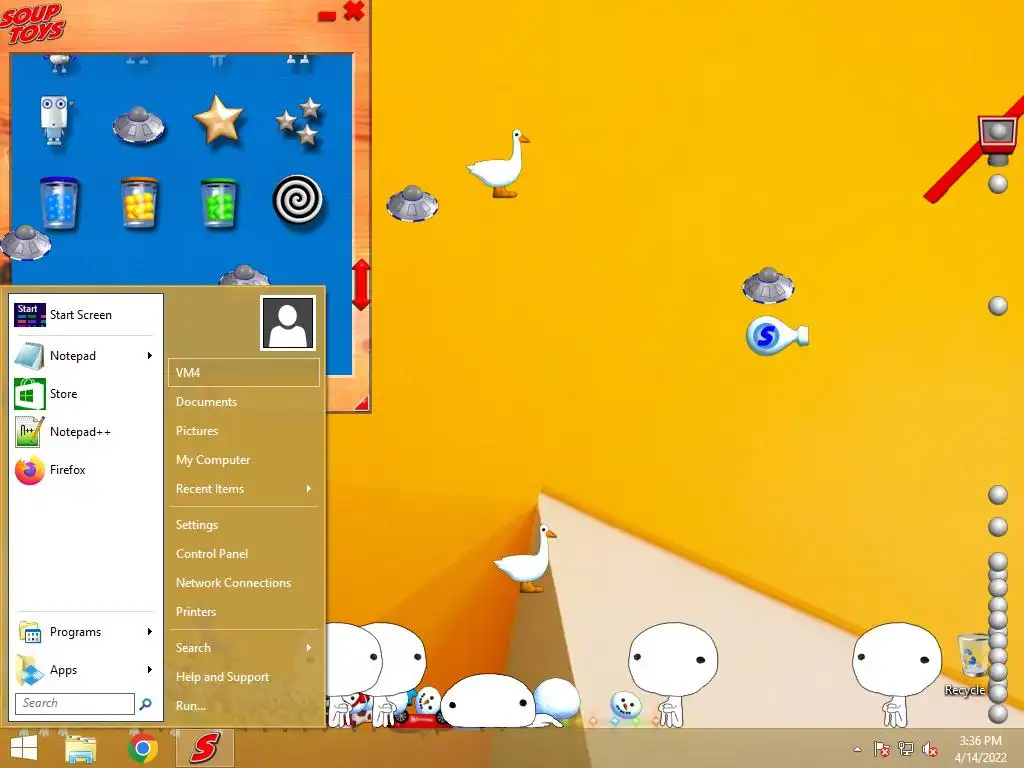Image resolution: width=1024 pixels, height=768 pixels.
Task: Click the red resize corner of Soup Toys panel
Action: click(x=361, y=404)
